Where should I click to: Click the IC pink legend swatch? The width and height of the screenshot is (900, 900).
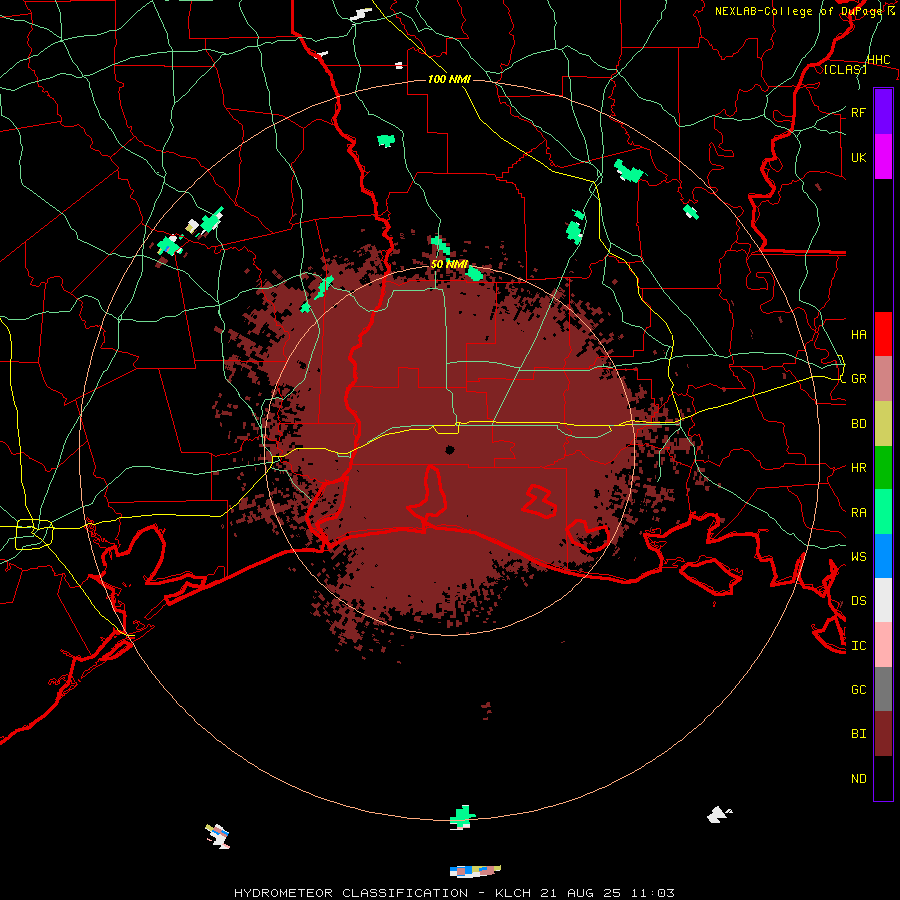(x=883, y=645)
